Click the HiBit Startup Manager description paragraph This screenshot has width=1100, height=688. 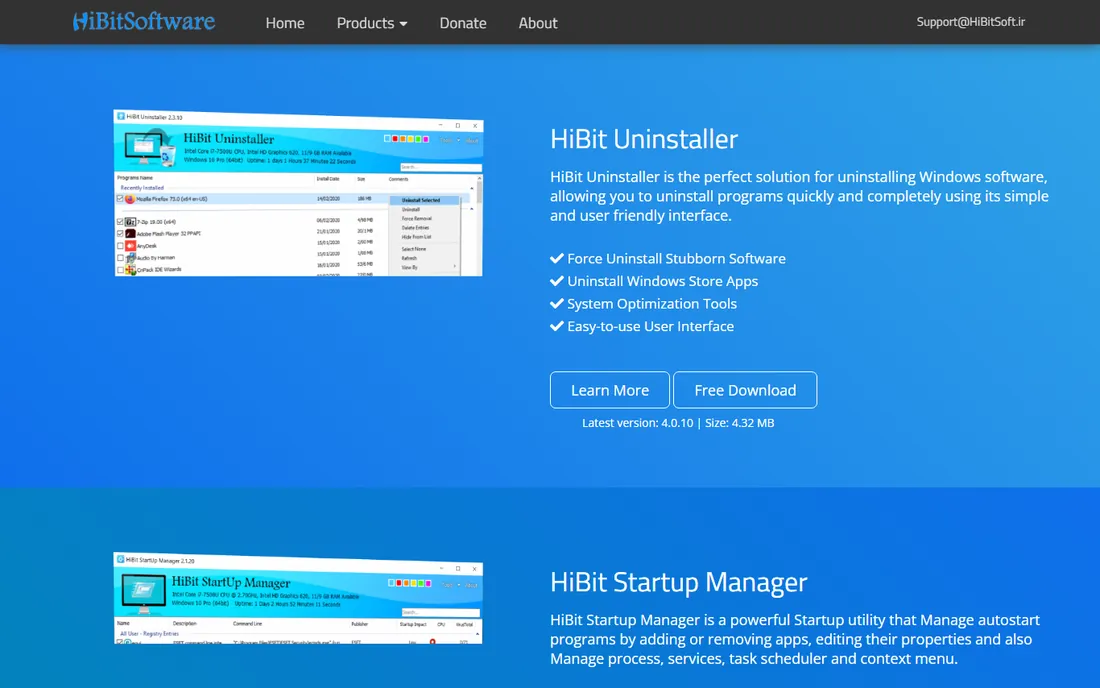click(x=795, y=639)
